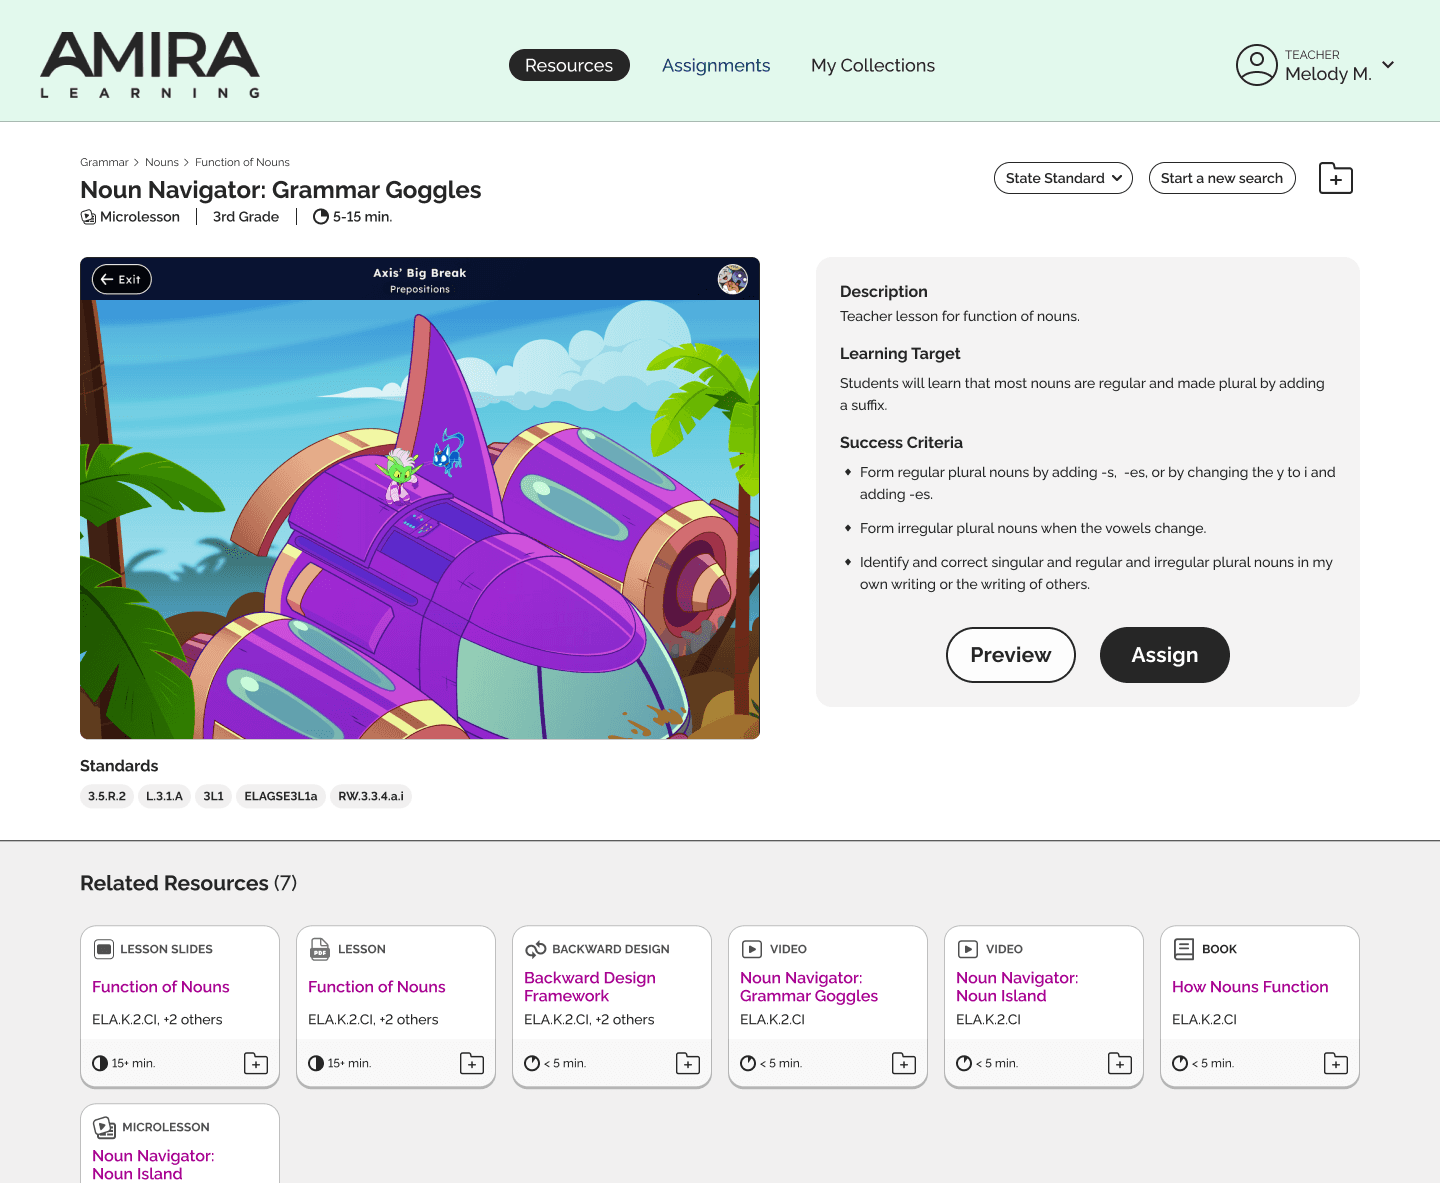This screenshot has height=1183, width=1440.
Task: Navigate to Nouns breadcrumb
Action: click(162, 162)
